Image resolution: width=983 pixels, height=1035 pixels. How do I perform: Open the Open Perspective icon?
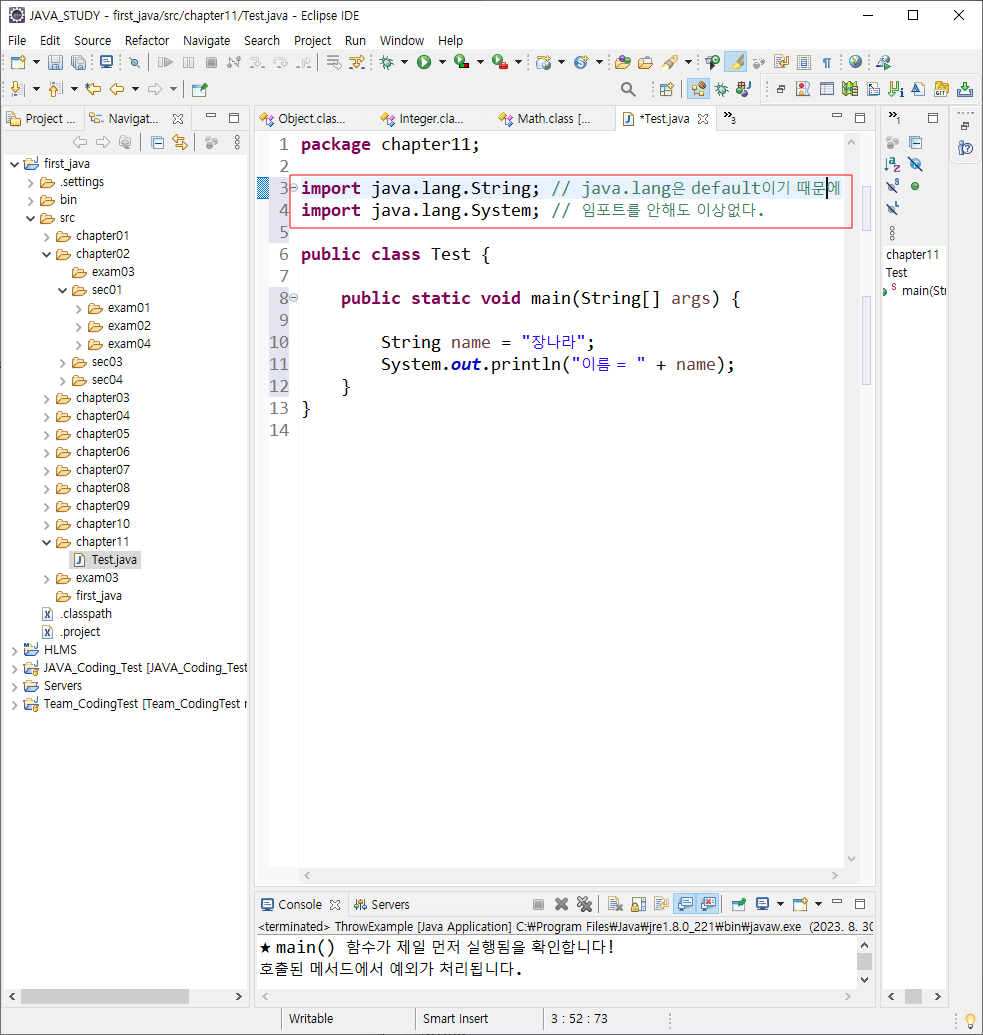pos(667,89)
